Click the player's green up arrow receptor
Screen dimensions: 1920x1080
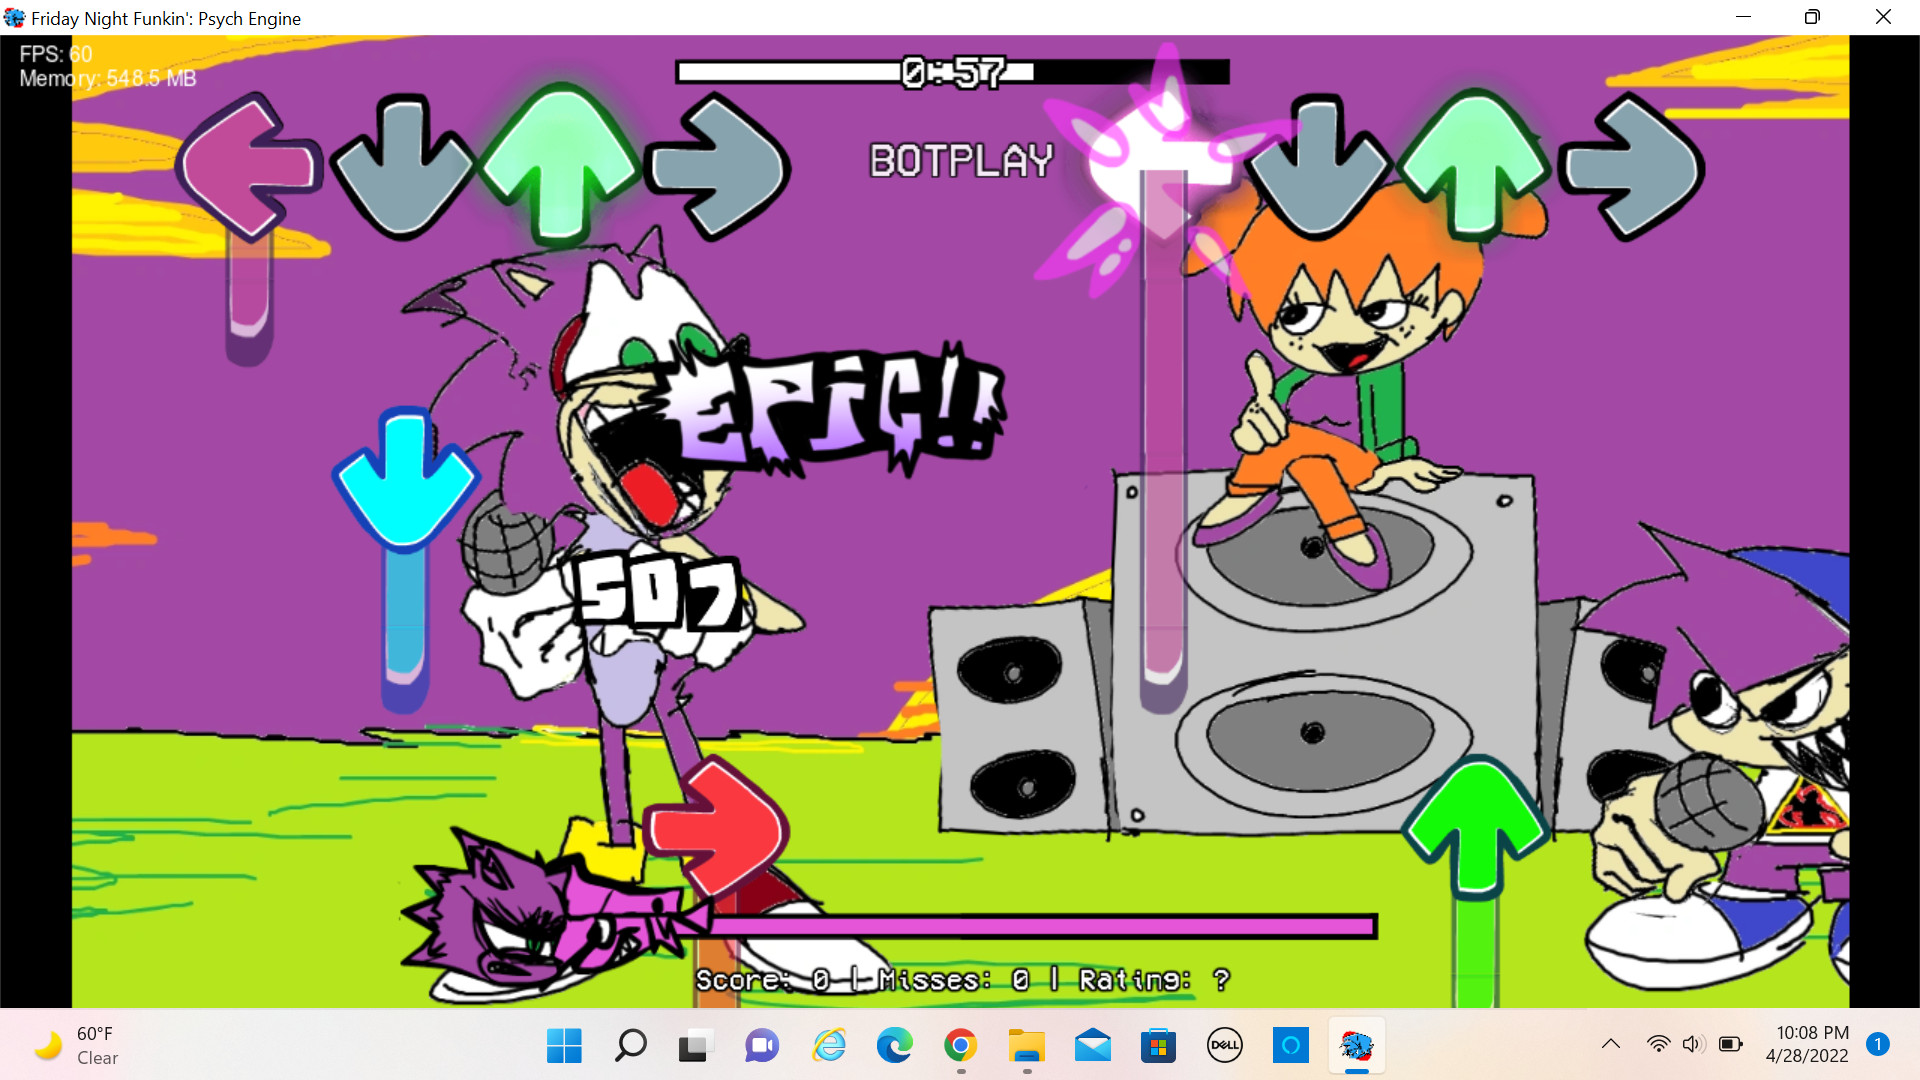pos(1475,163)
